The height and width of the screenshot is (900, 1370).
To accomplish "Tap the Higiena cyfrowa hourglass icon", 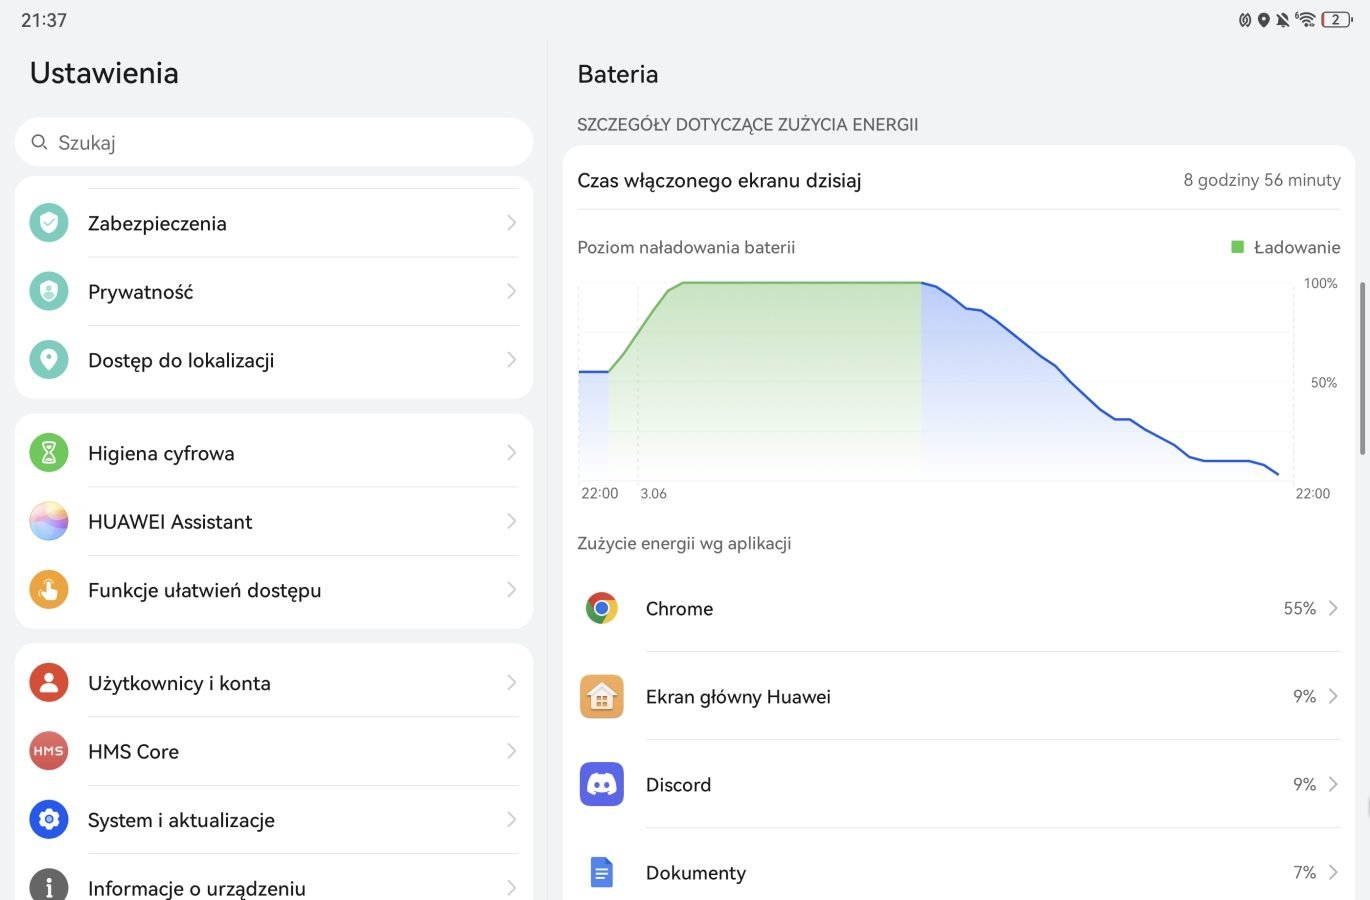I will [49, 453].
